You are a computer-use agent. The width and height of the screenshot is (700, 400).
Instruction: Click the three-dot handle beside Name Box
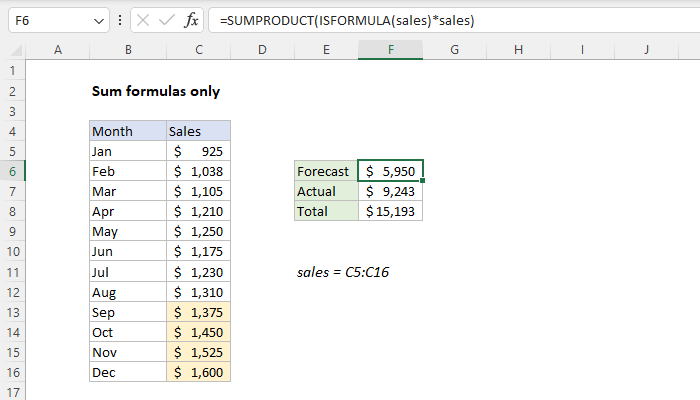(120, 20)
